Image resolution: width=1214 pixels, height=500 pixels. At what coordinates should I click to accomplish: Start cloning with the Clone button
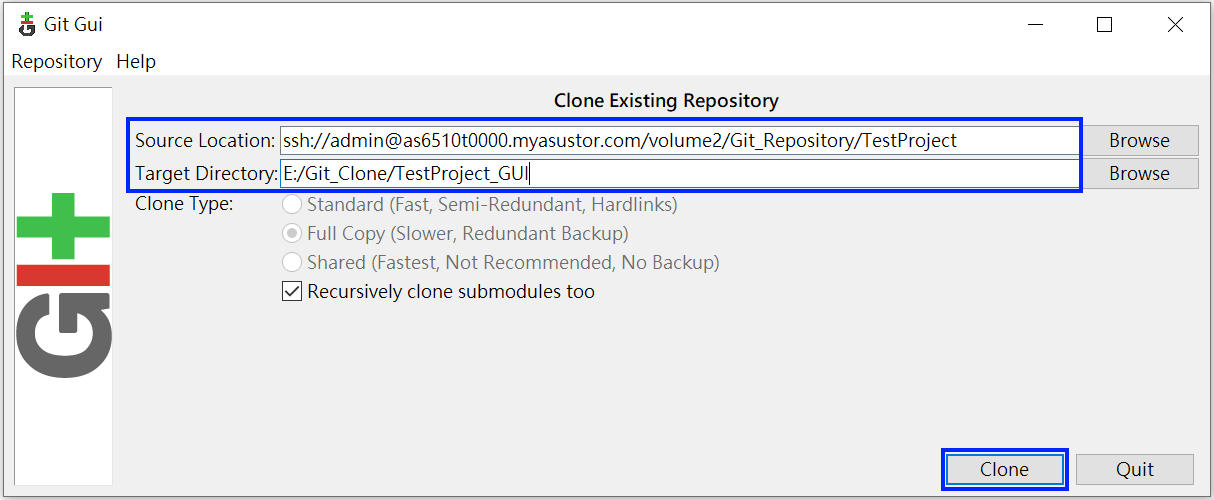point(1004,469)
